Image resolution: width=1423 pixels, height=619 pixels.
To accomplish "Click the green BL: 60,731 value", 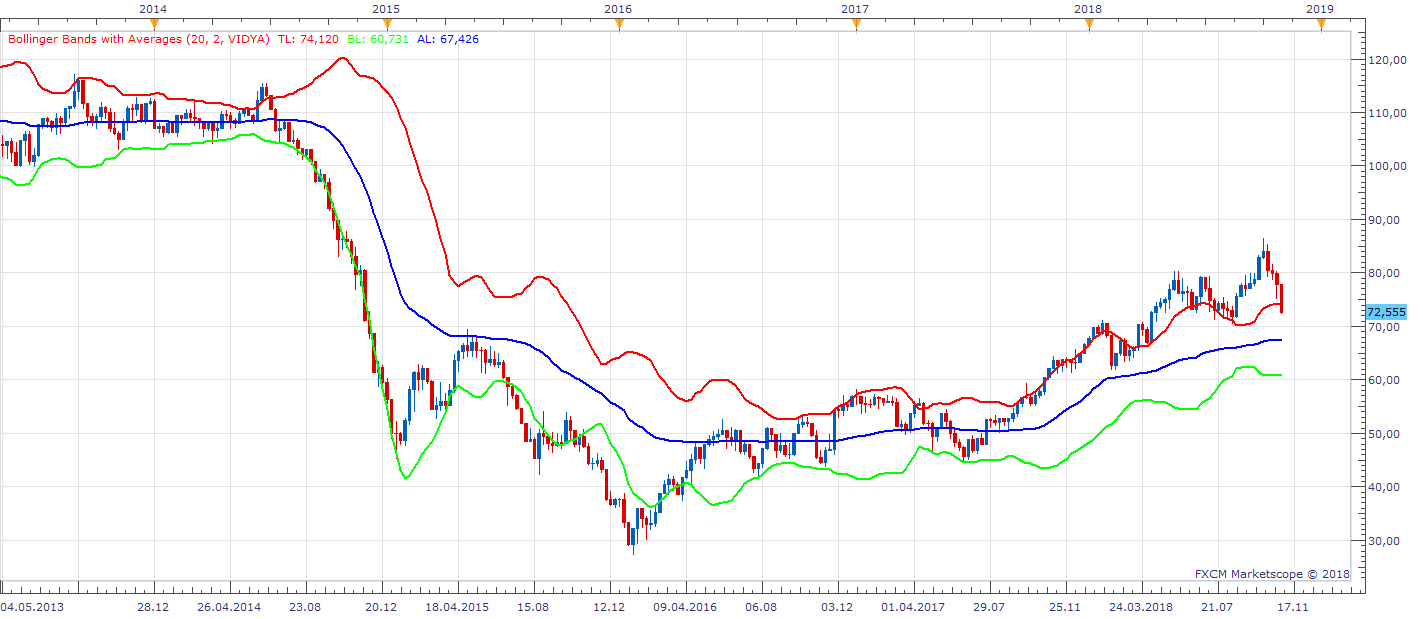I will [x=379, y=40].
